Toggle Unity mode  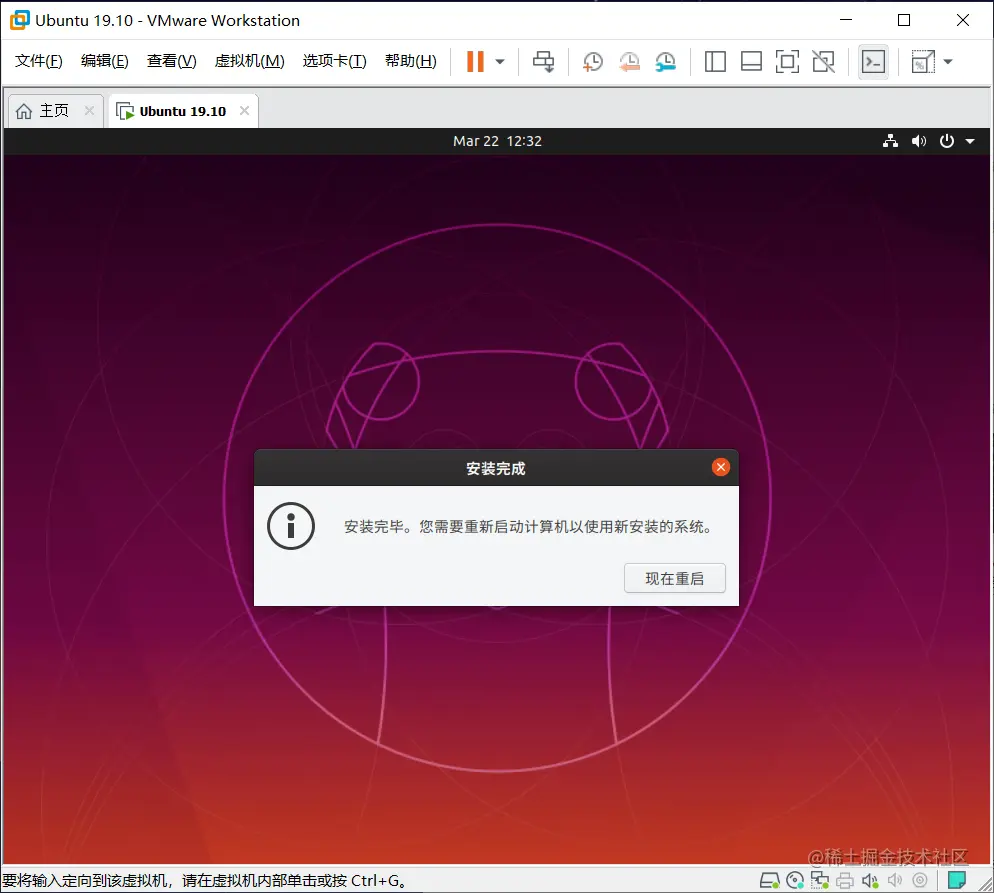pyautogui.click(x=823, y=61)
